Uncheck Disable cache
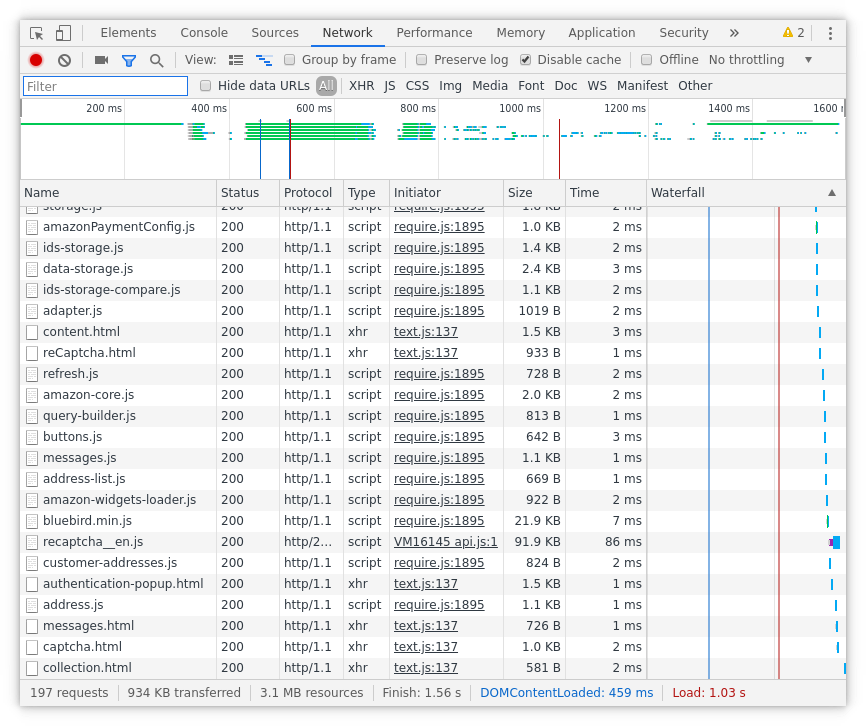The height and width of the screenshot is (726, 866). pos(526,59)
